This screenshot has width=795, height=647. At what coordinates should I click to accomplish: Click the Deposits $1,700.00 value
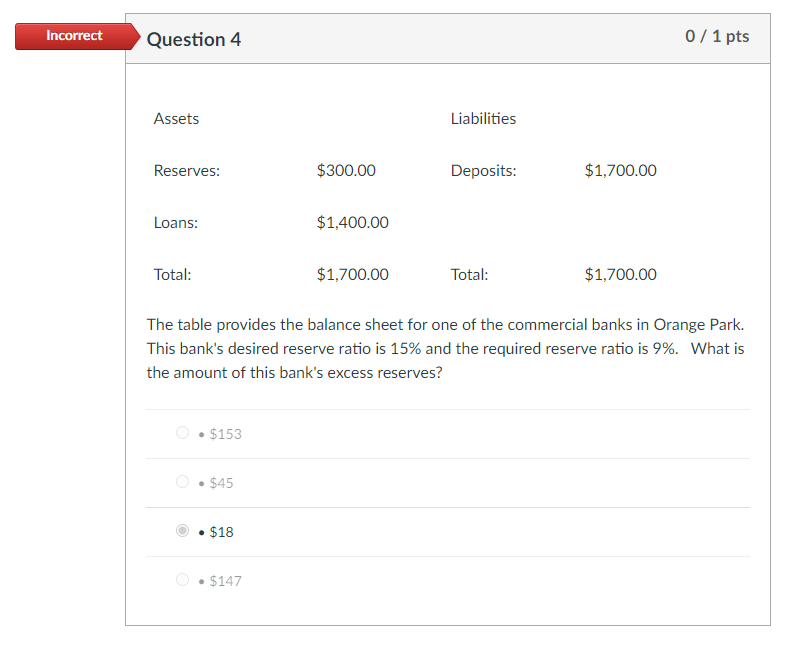(x=621, y=170)
